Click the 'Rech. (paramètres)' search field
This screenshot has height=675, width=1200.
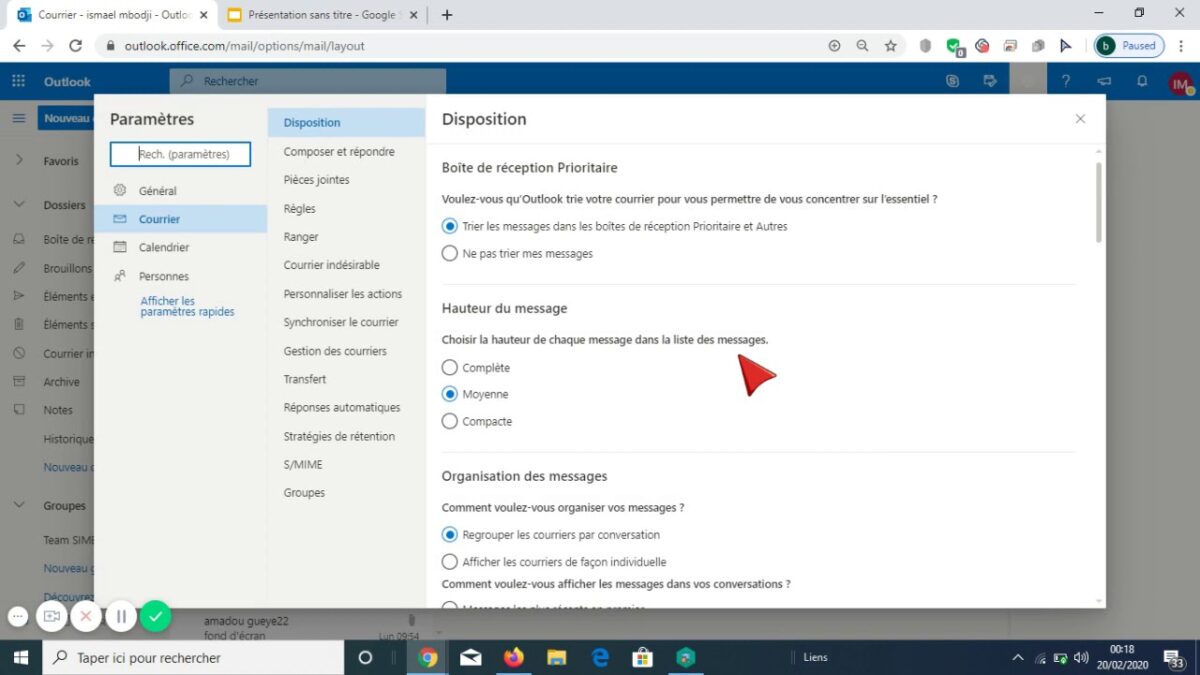coord(180,154)
